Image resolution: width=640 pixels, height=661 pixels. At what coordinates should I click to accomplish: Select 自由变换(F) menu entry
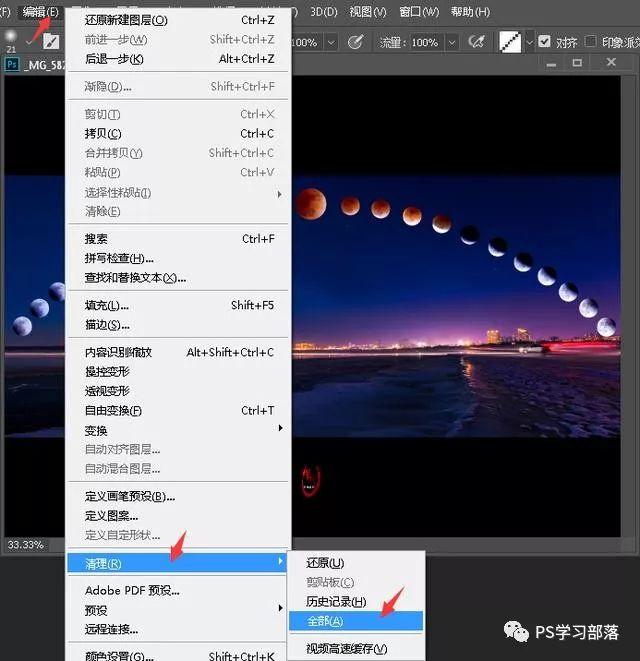[179, 410]
